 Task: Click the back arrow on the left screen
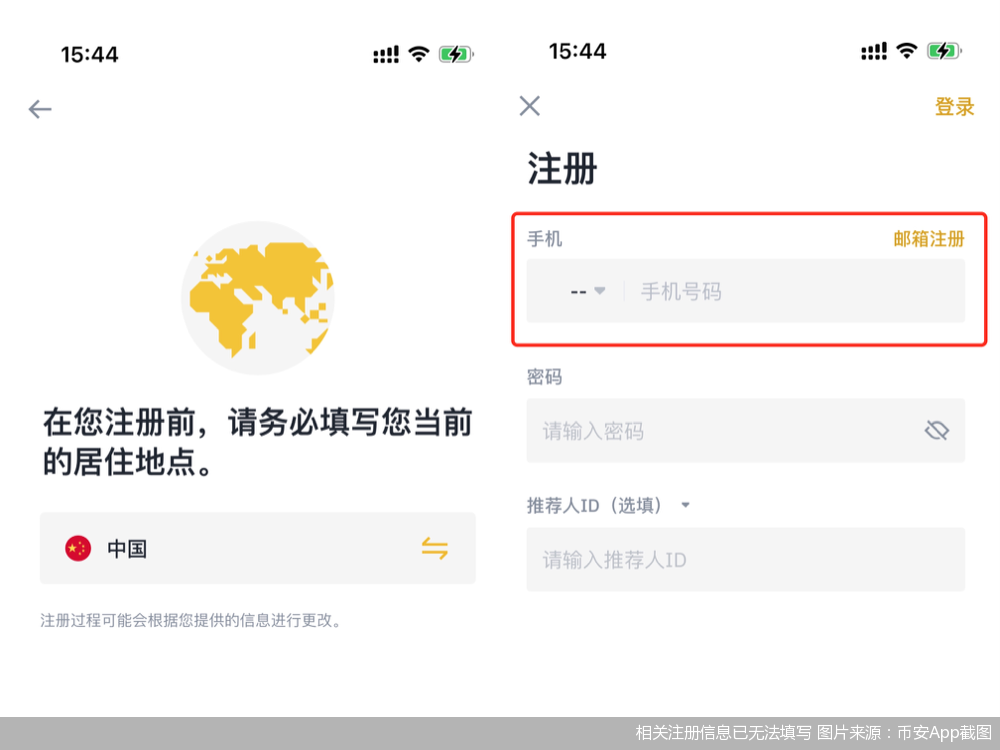[40, 109]
